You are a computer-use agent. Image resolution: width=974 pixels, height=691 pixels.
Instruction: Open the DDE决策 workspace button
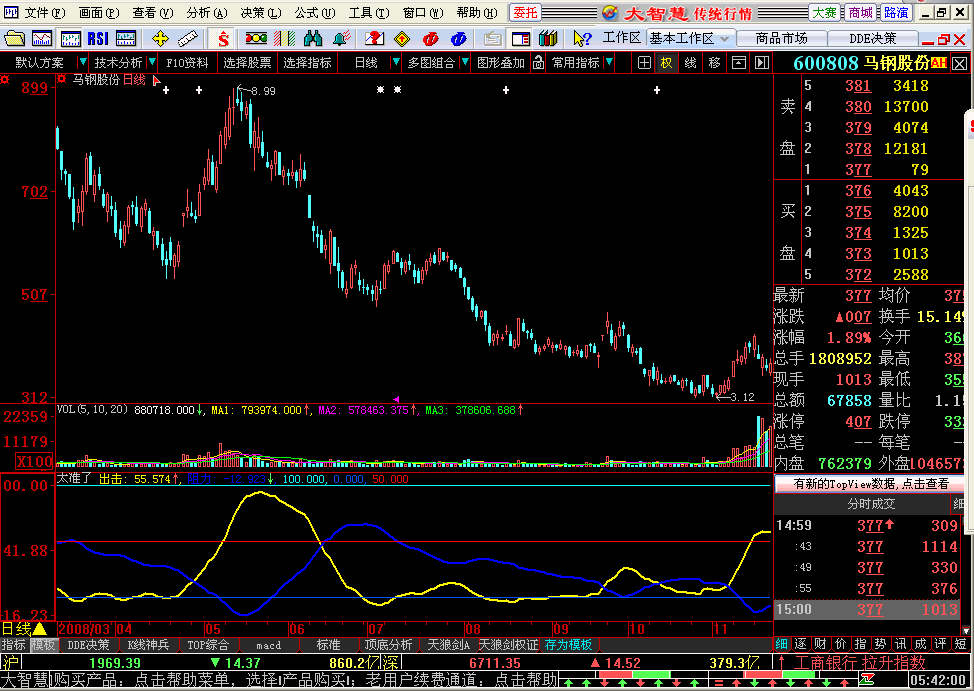click(873, 39)
